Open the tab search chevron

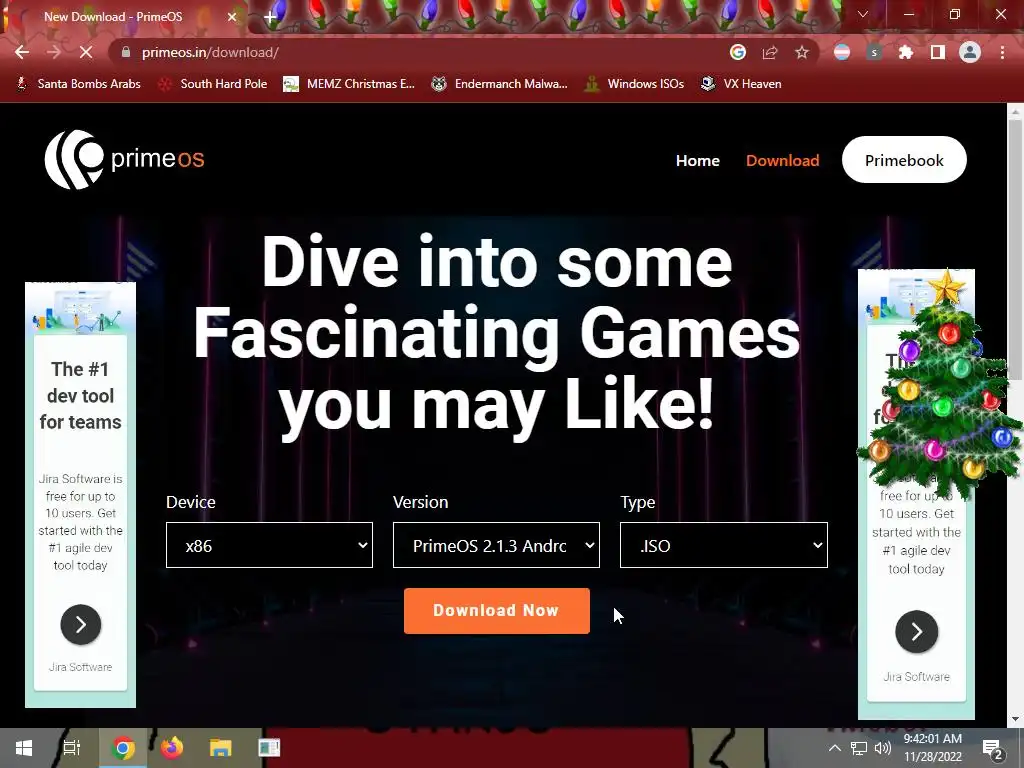[x=863, y=14]
